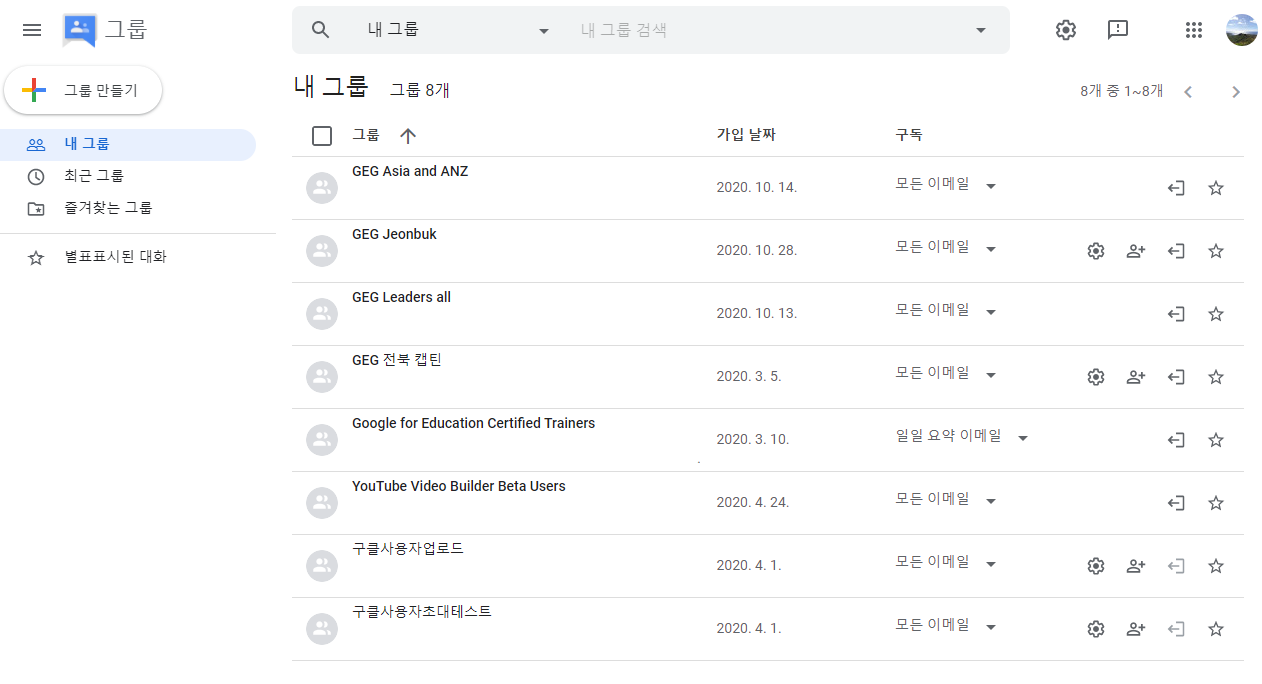Star the GEG Leaders all group

[x=1216, y=314]
